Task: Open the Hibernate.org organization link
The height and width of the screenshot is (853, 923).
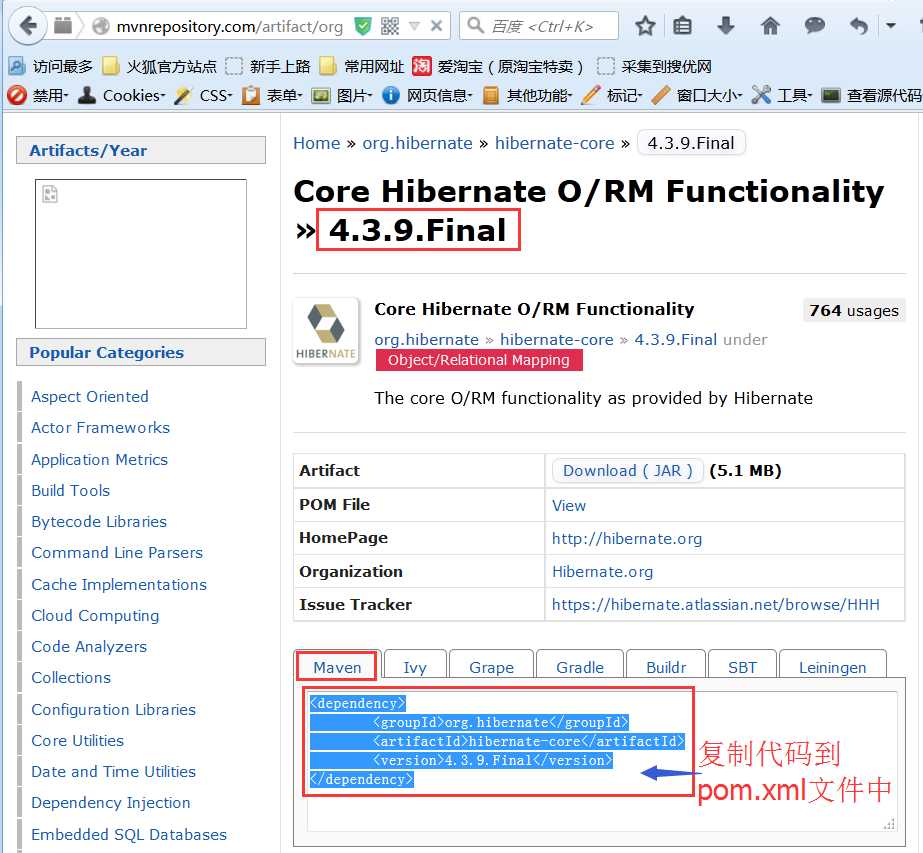Action: 602,571
